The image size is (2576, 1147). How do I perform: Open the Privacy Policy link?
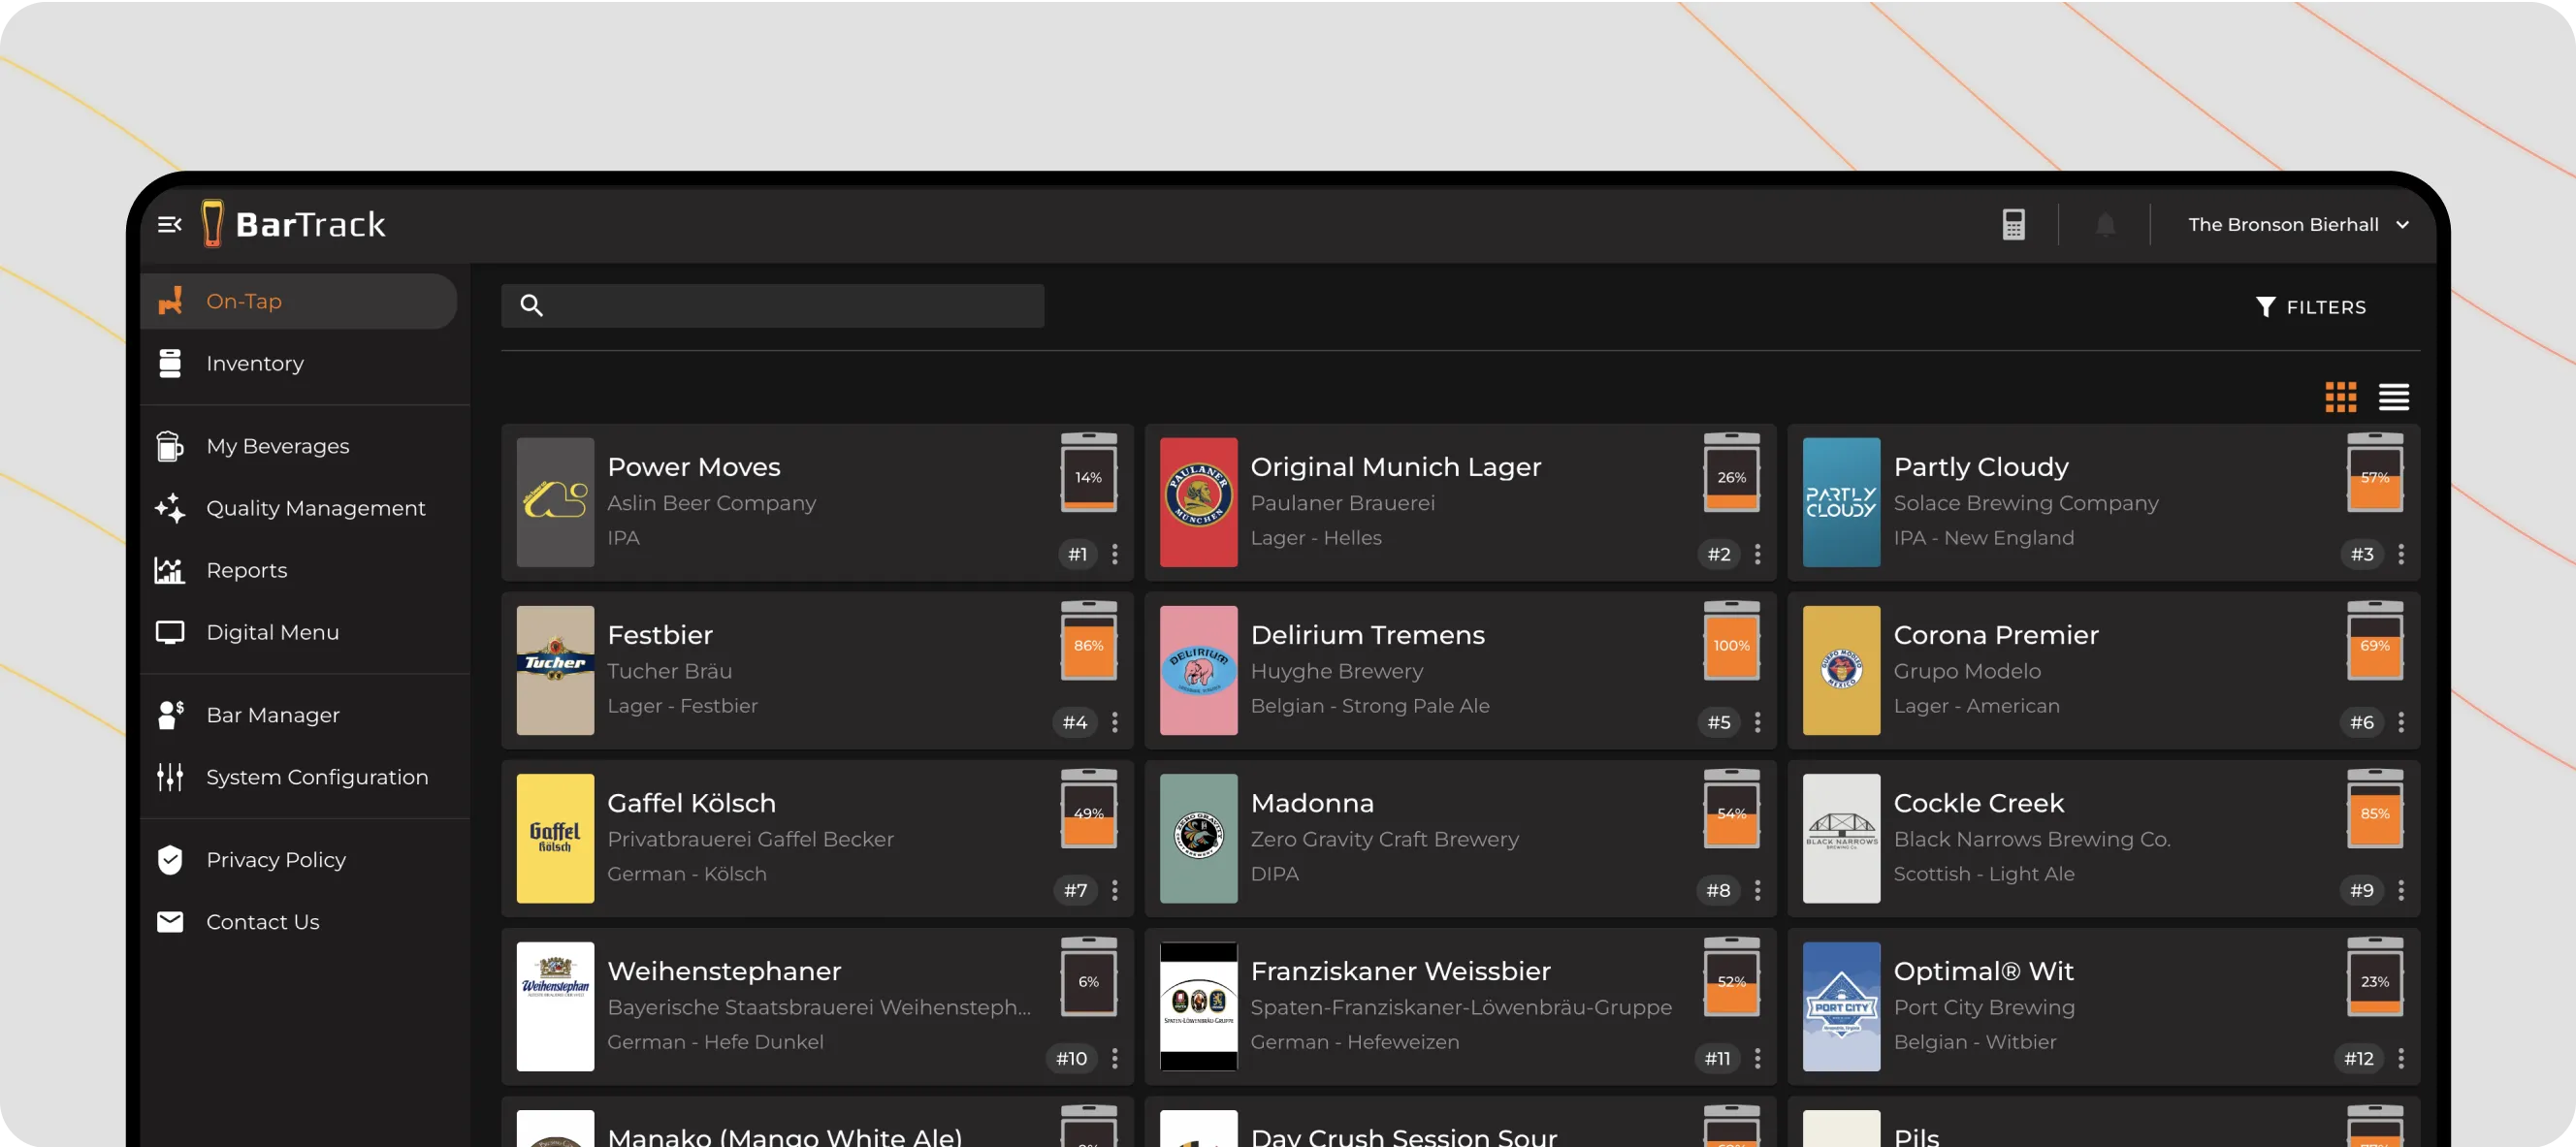(275, 860)
